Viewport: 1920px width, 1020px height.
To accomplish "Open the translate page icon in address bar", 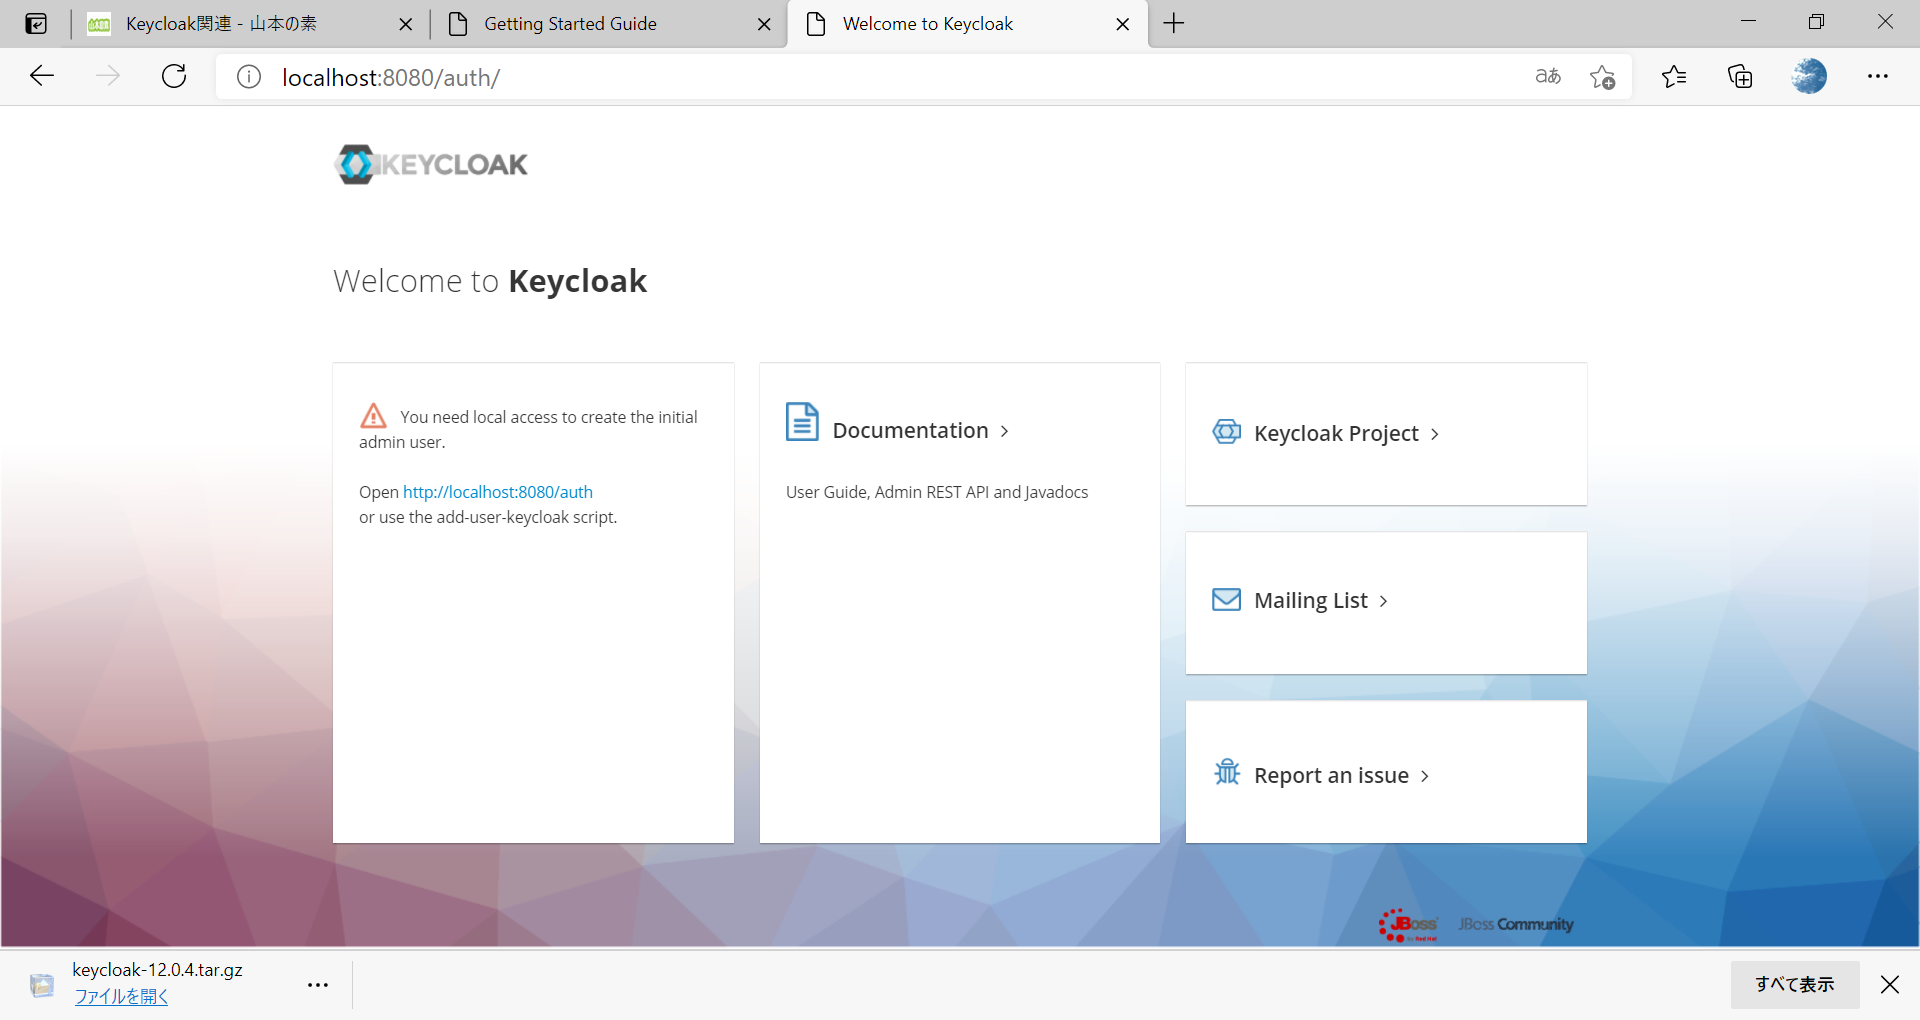I will (1548, 76).
